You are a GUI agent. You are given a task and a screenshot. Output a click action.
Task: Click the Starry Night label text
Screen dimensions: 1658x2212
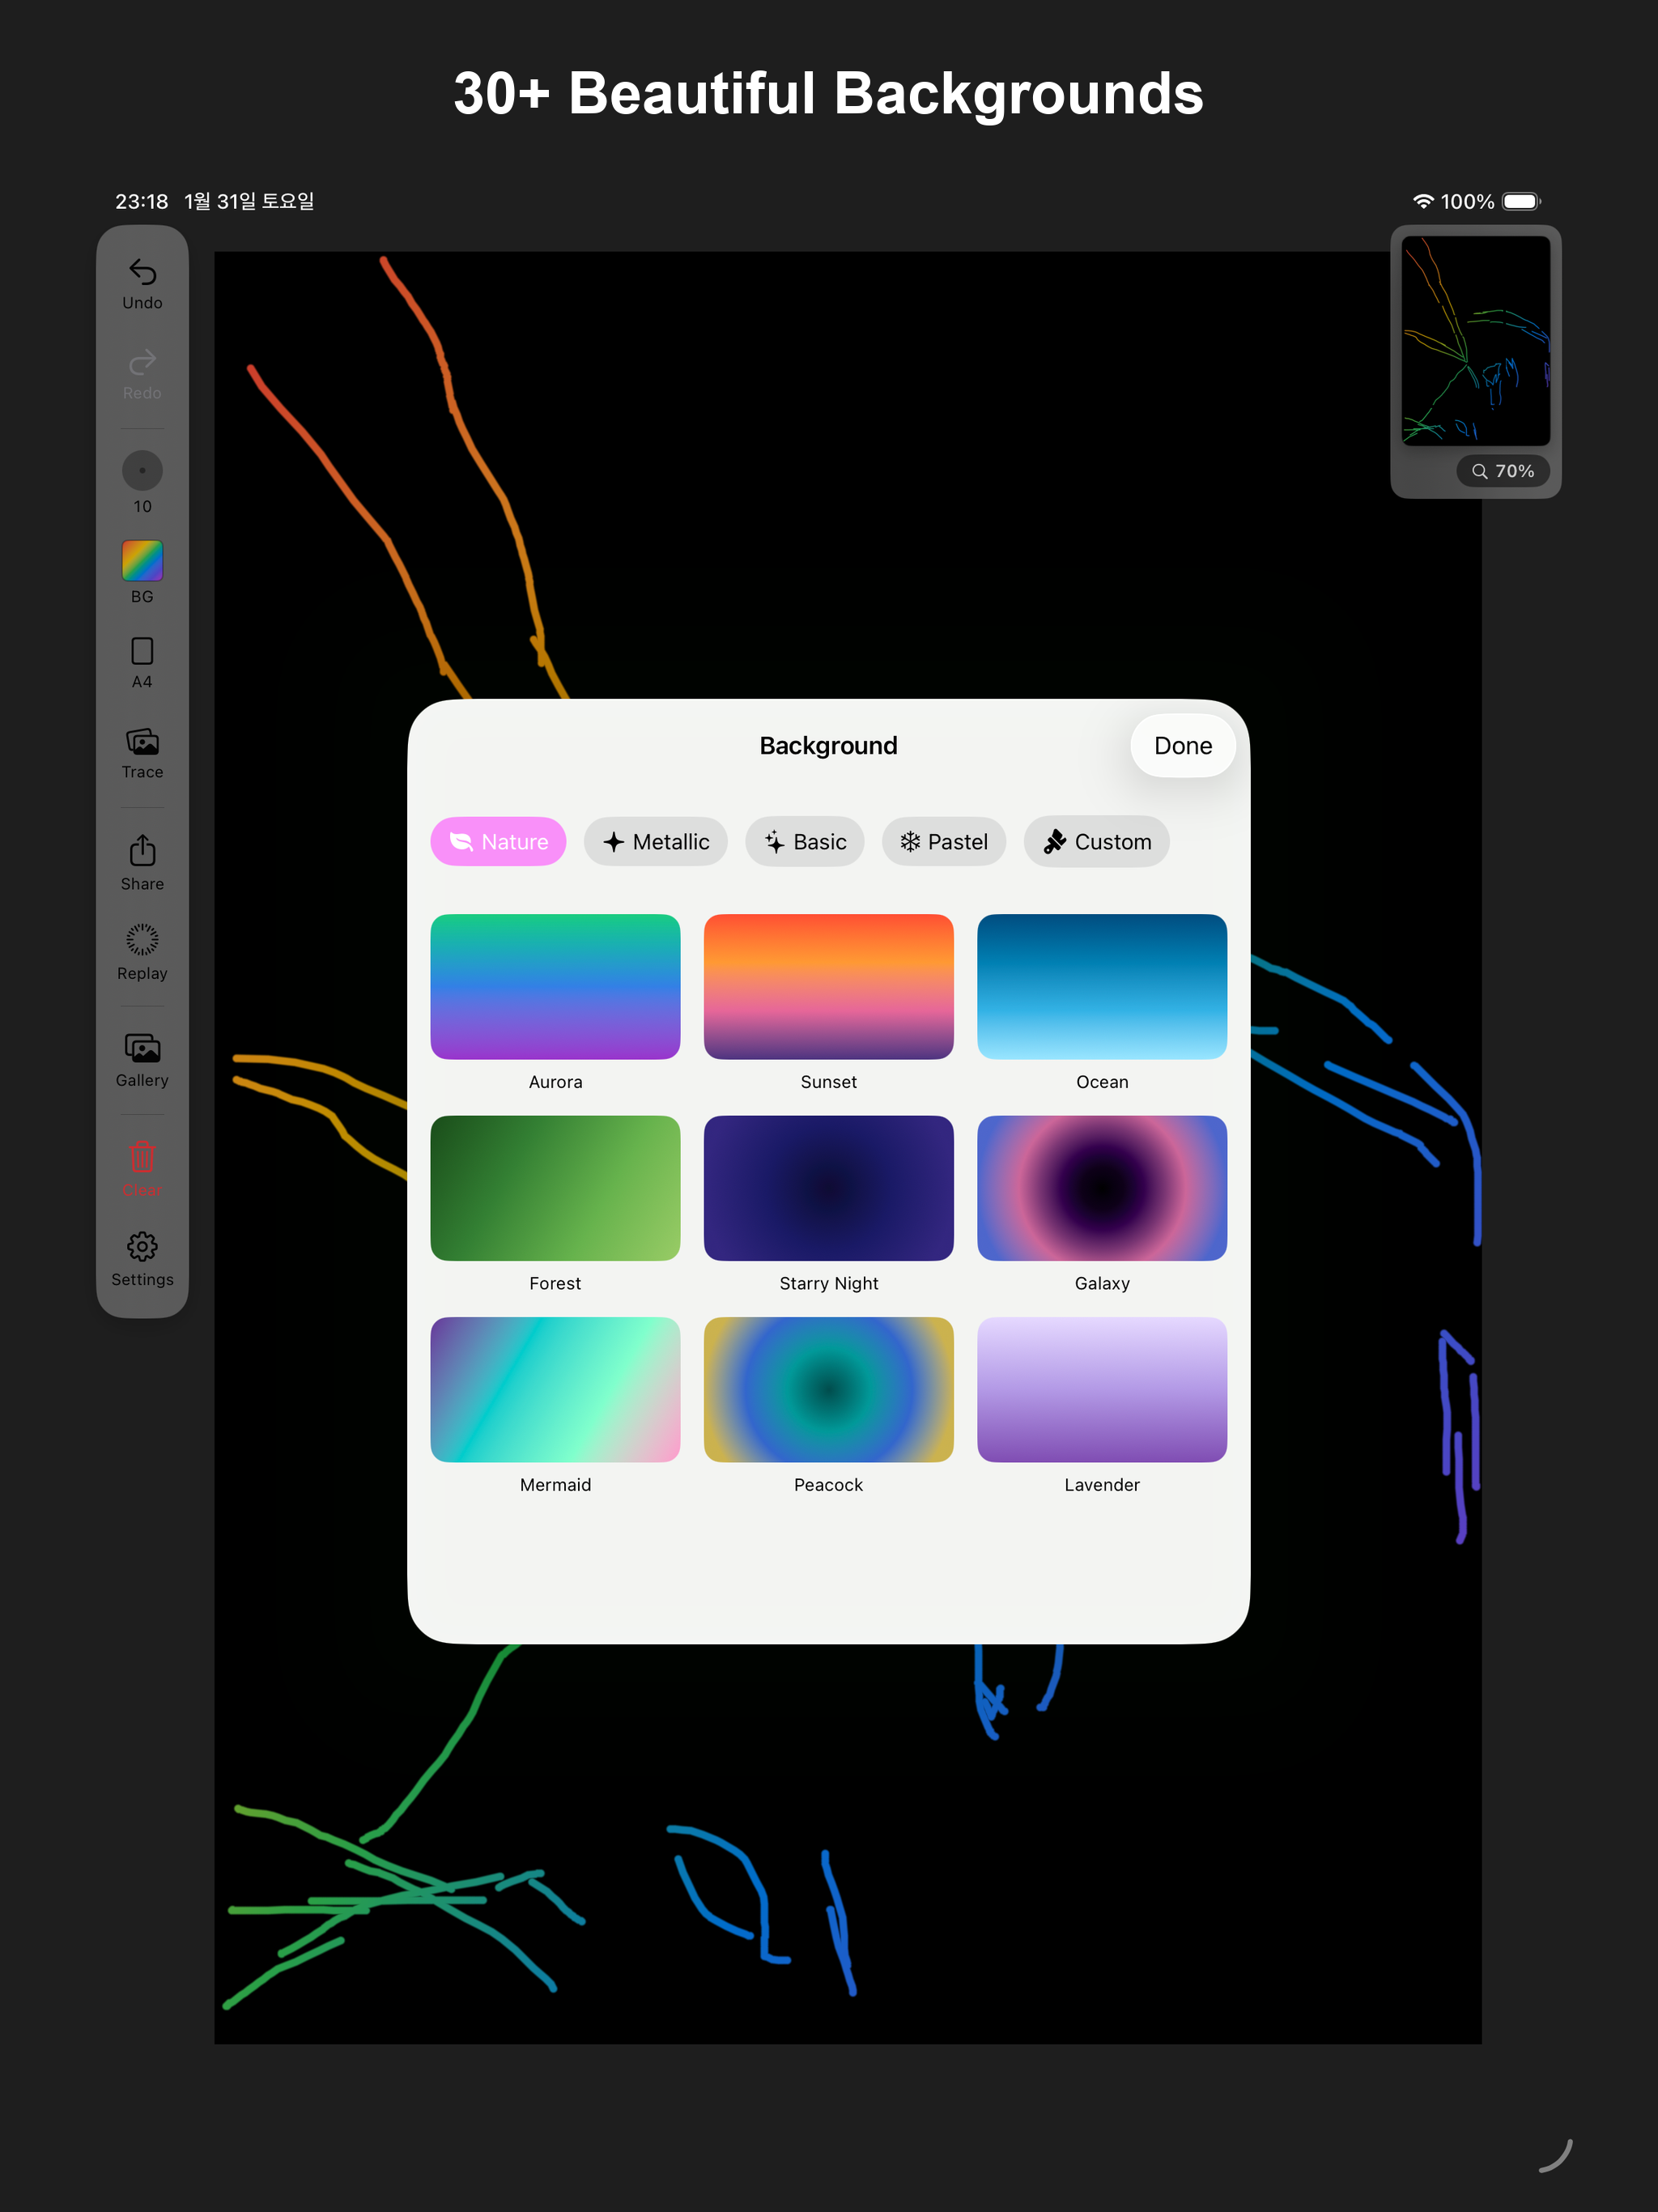[829, 1284]
